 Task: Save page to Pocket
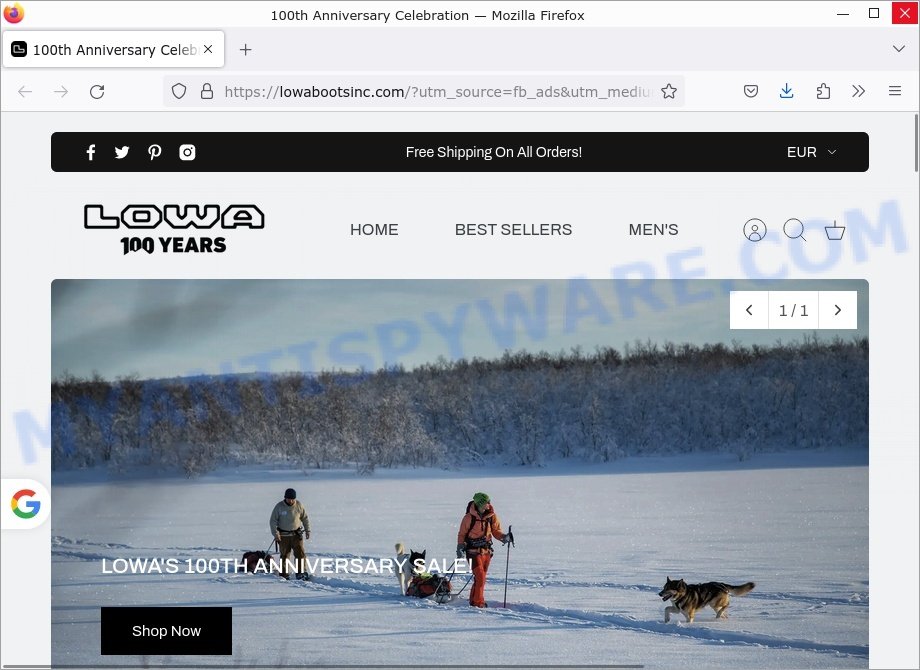[x=750, y=91]
